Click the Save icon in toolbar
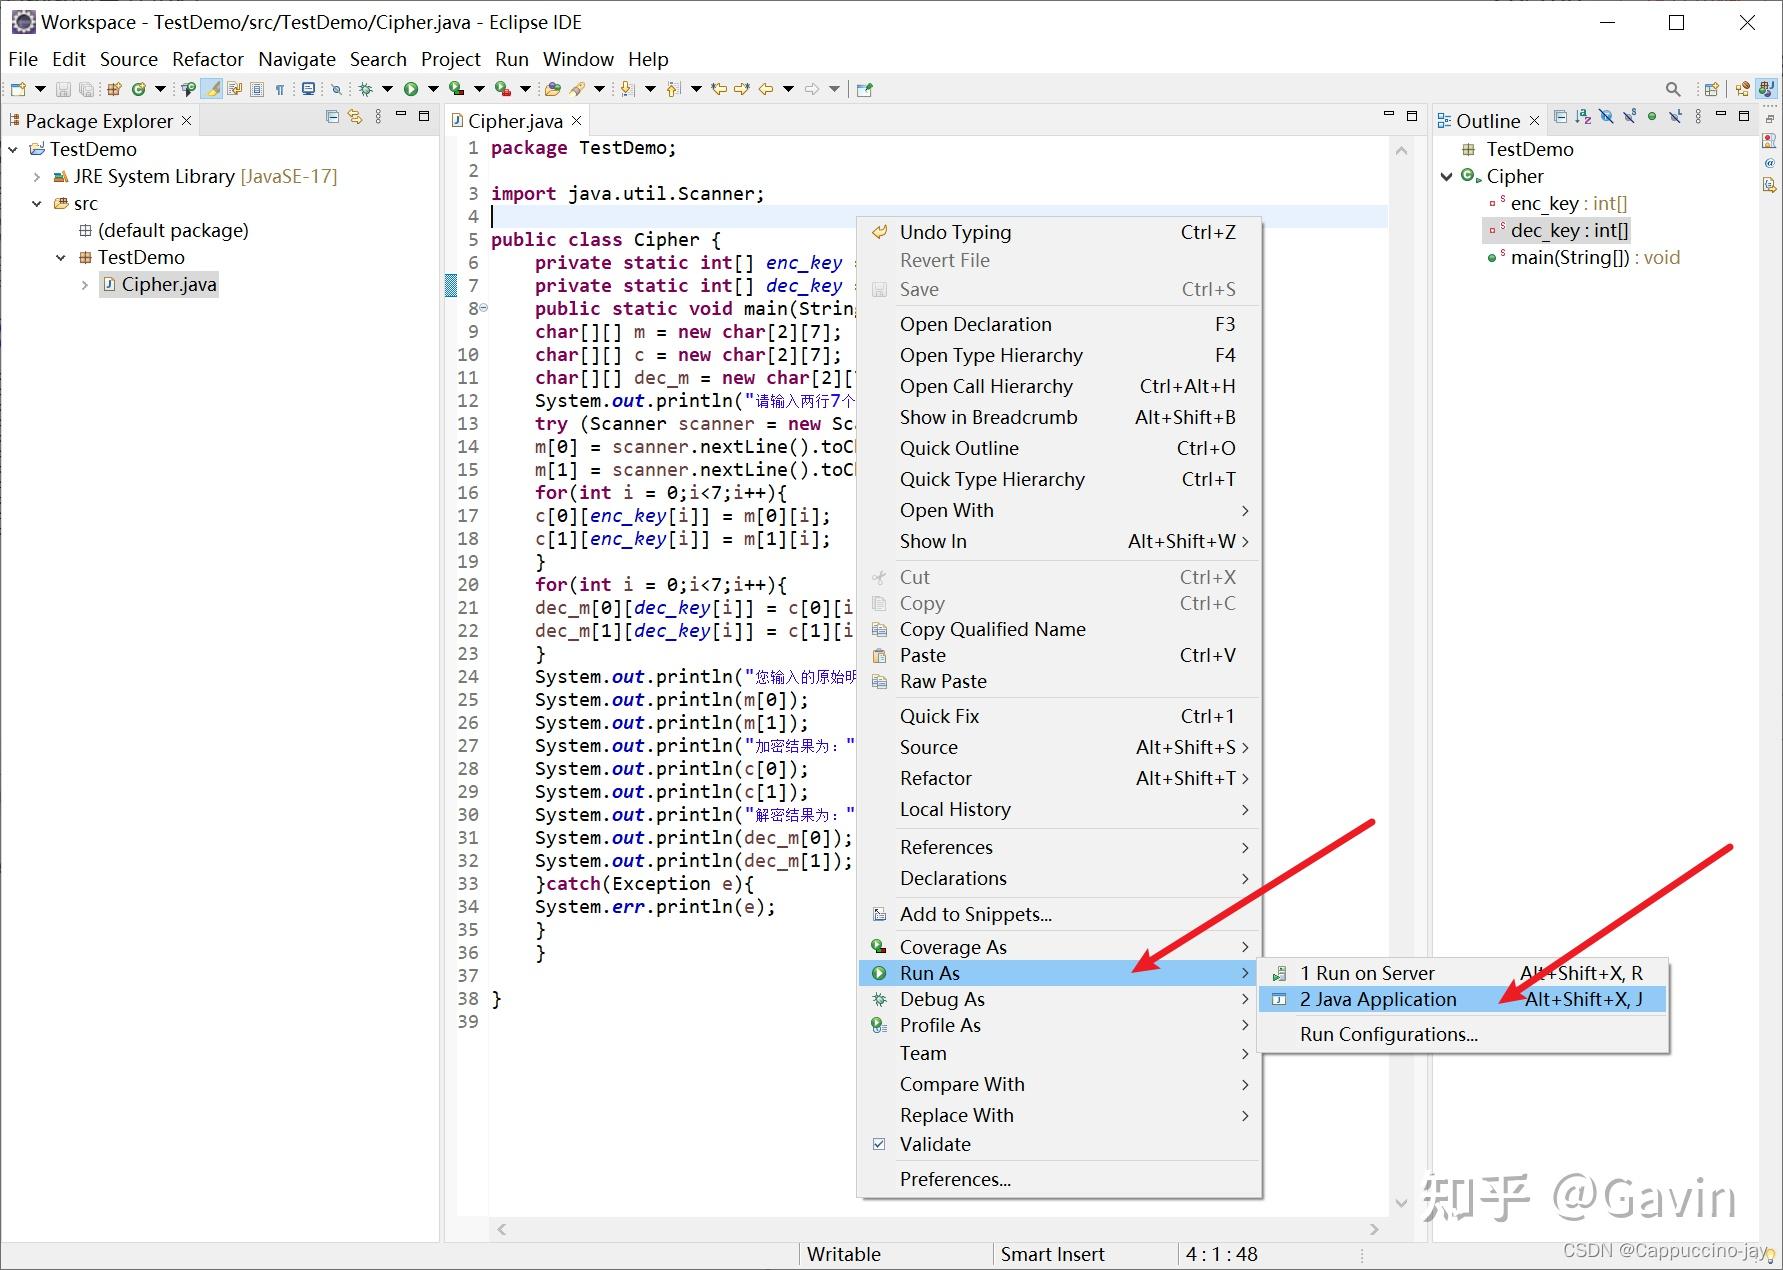The image size is (1783, 1270). (63, 89)
